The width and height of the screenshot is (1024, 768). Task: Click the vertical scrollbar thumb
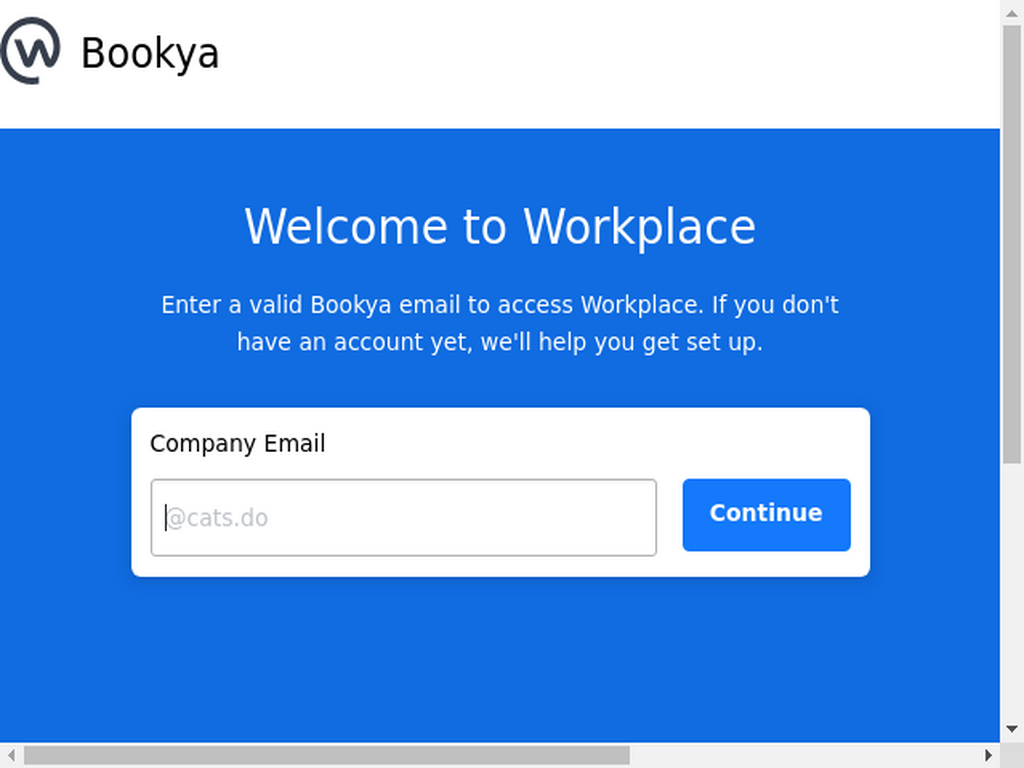(1012, 244)
